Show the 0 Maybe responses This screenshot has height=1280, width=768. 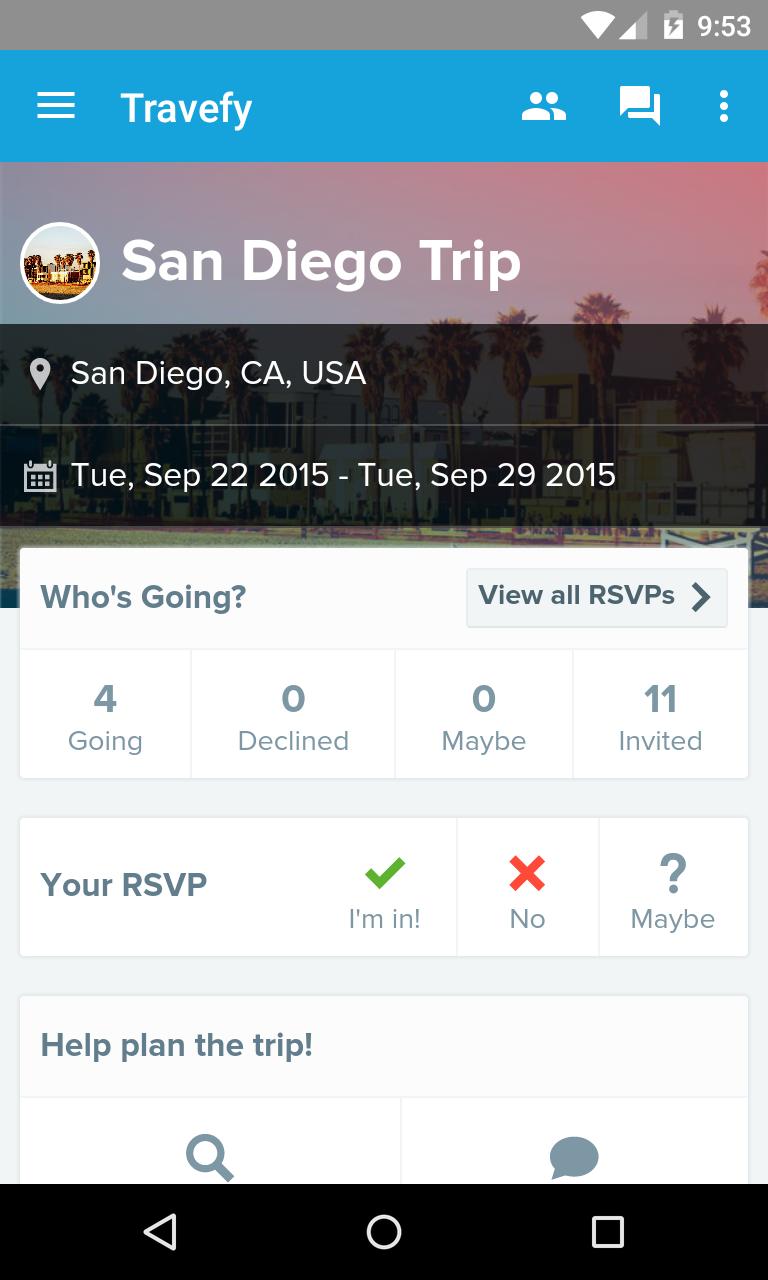[484, 715]
